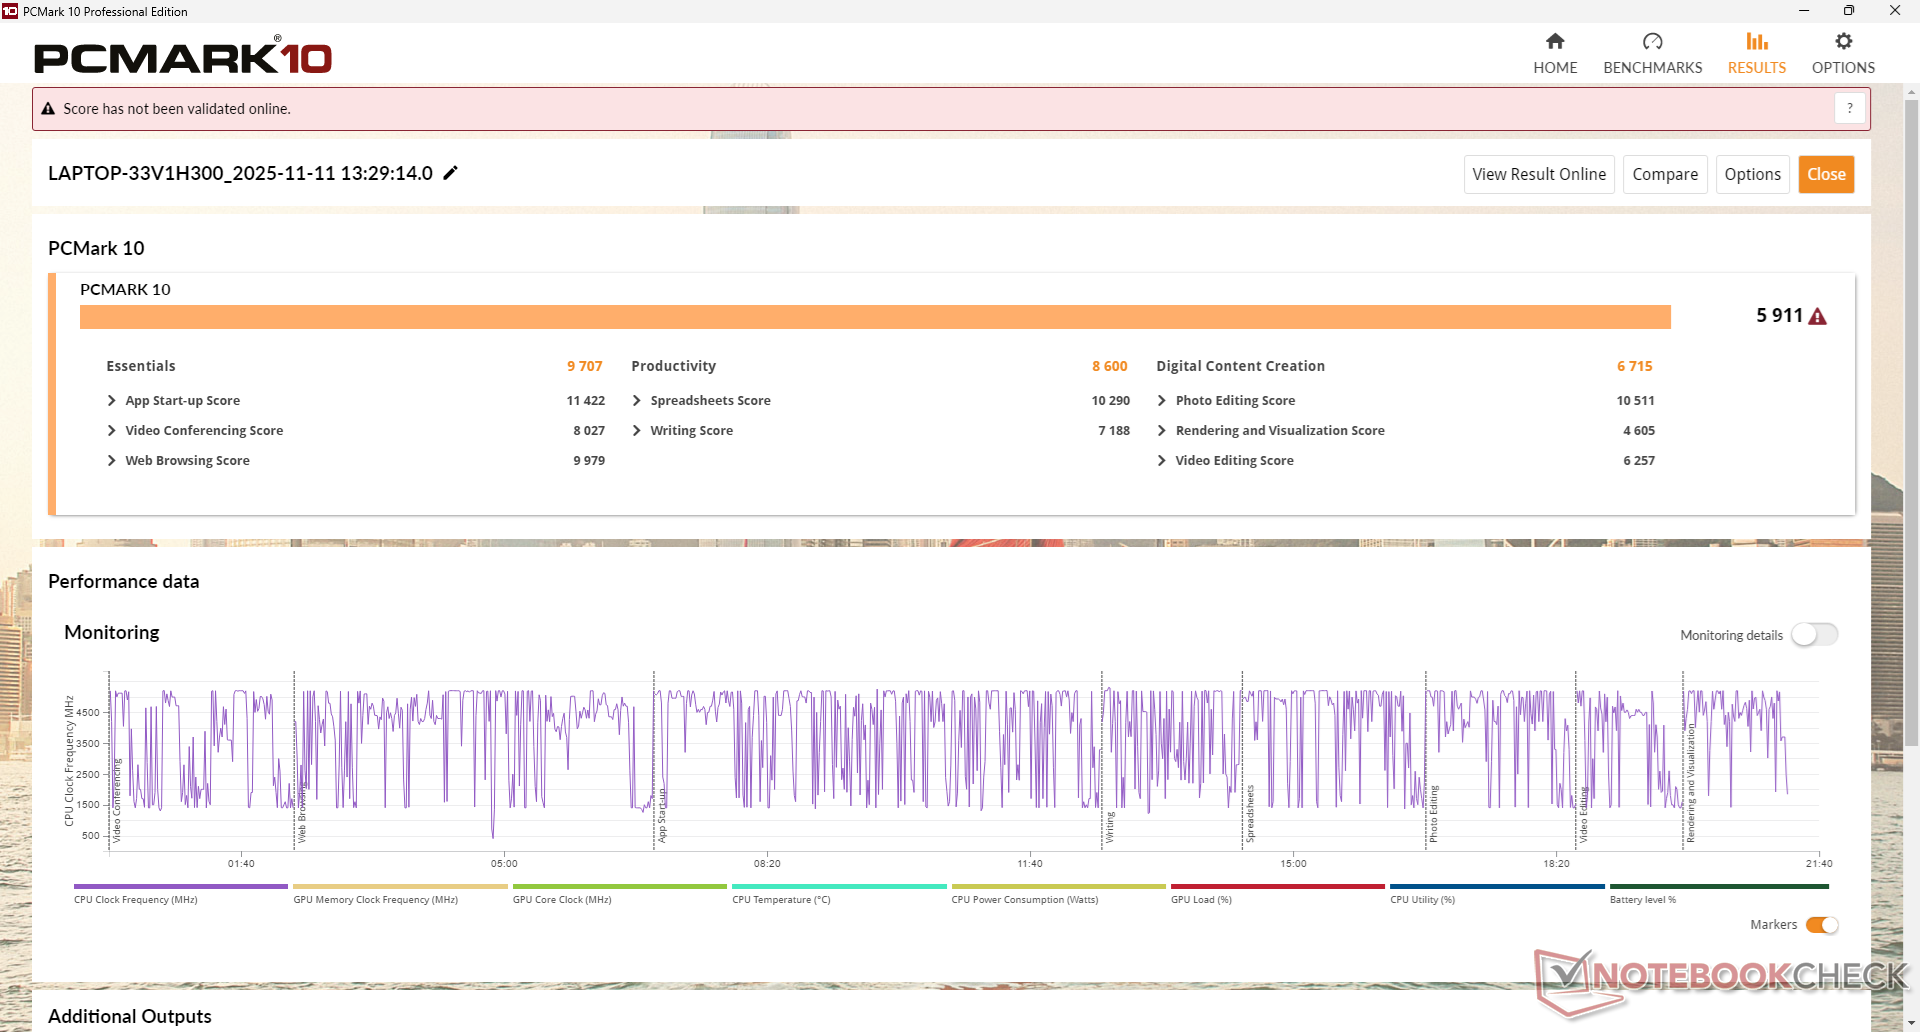Expand Rendering and Visualization Score
The width and height of the screenshot is (1920, 1032).
1162,431
